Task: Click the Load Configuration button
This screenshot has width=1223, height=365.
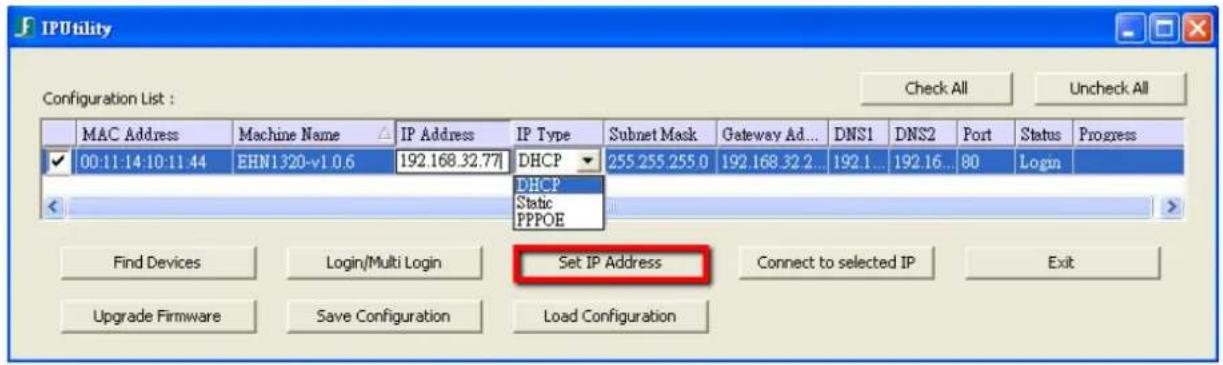Action: pyautogui.click(x=610, y=316)
